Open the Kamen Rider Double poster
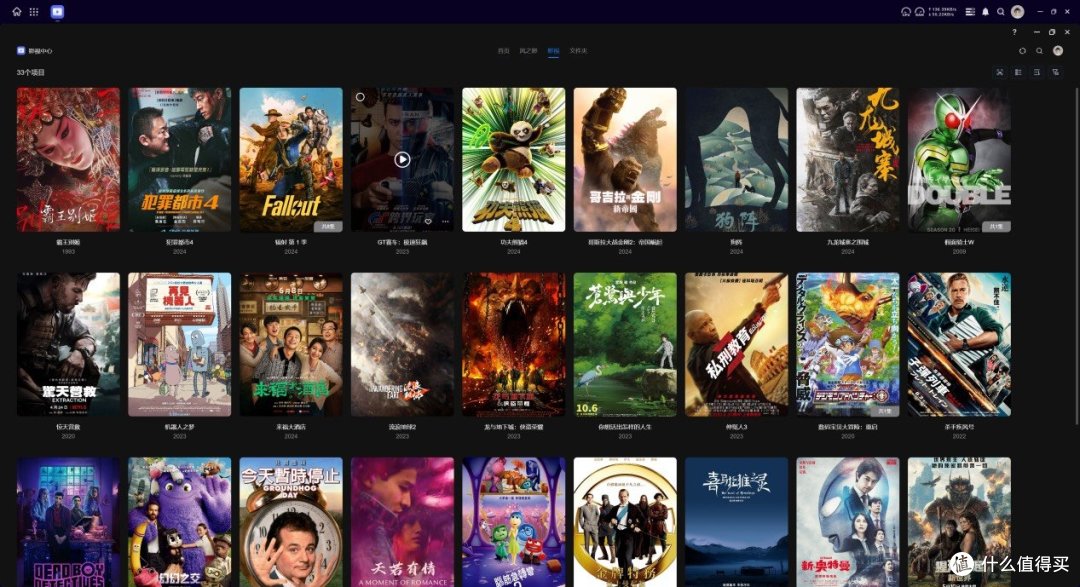1080x587 pixels. point(959,159)
